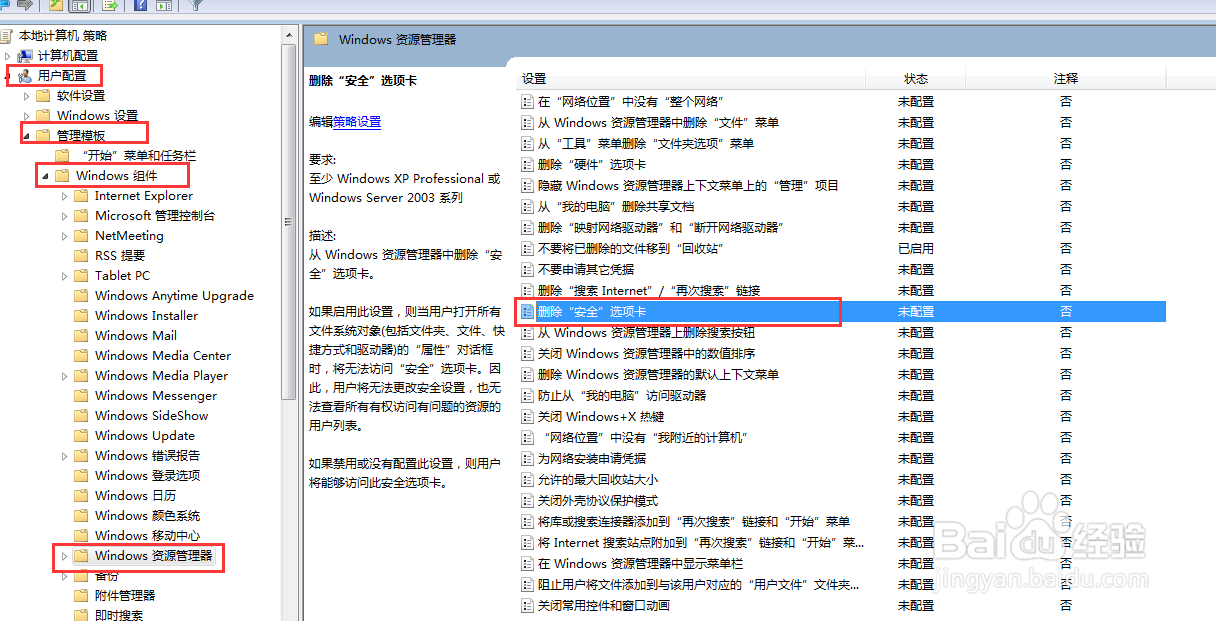
Task: Click the Back navigation arrow
Action: [x=6, y=7]
